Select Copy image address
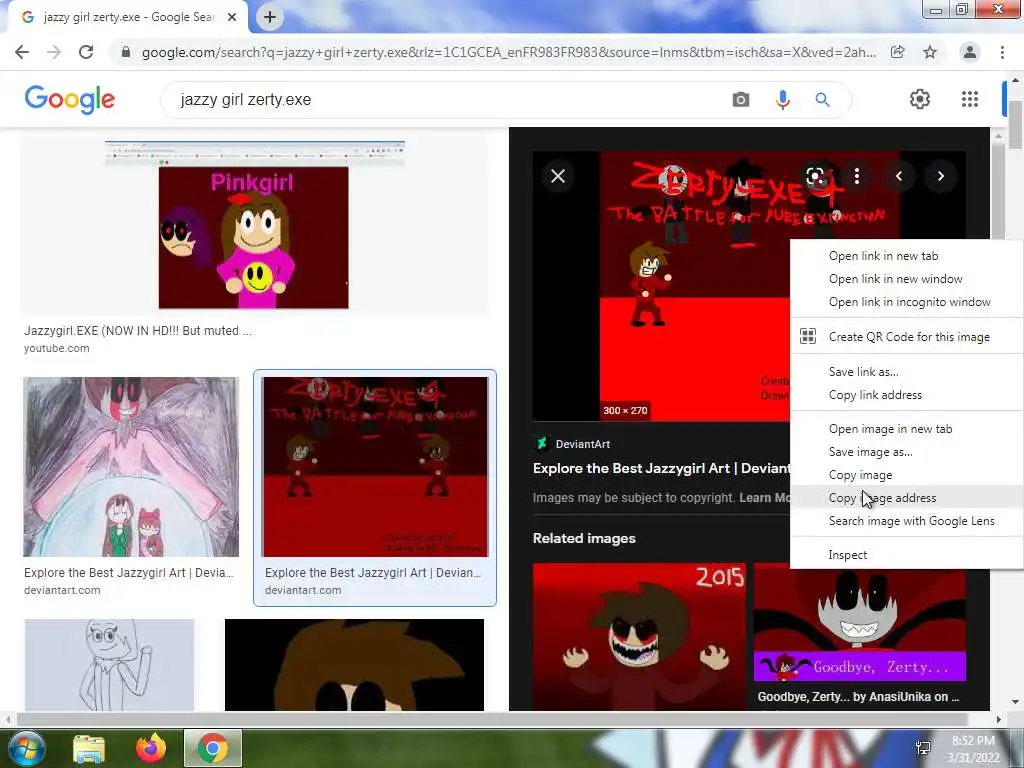 pyautogui.click(x=906, y=498)
